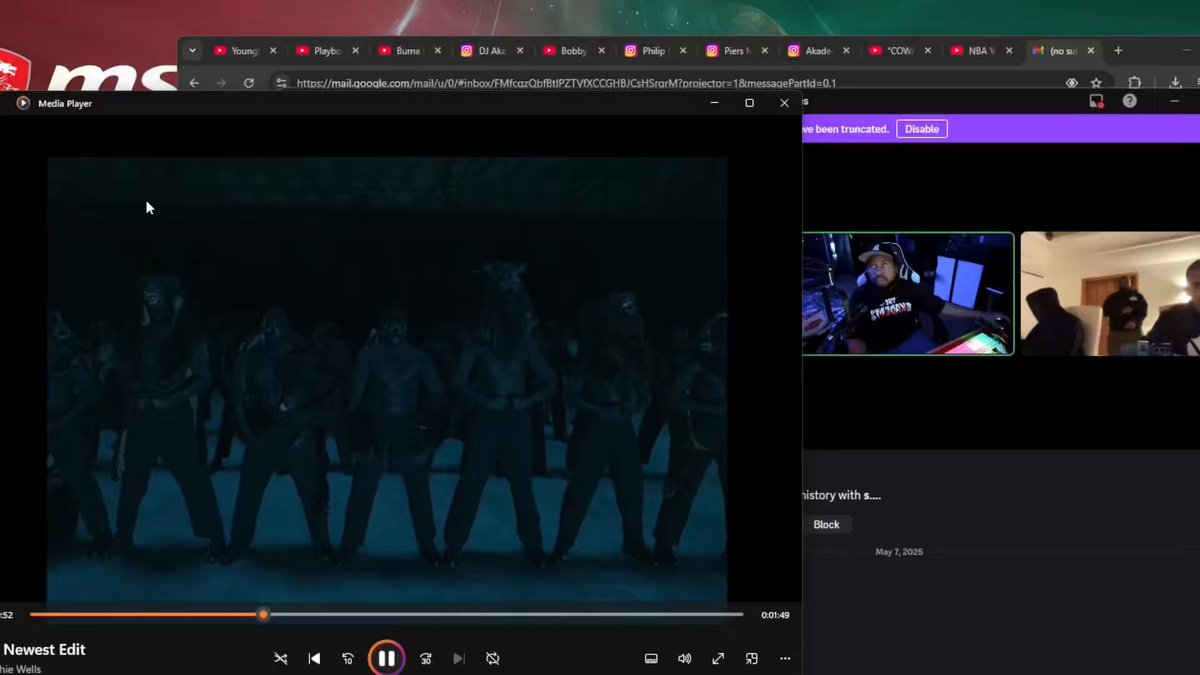Image resolution: width=1200 pixels, height=675 pixels.
Task: Click the 'Newest Edit' video title
Action: point(44,649)
